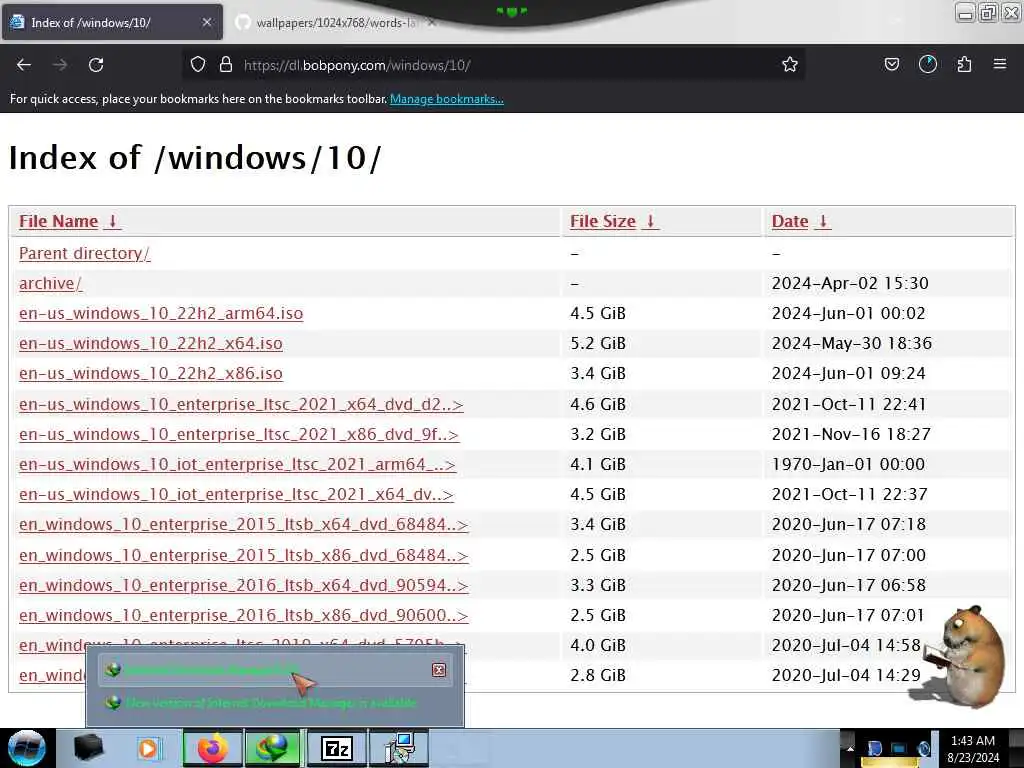Switch to the wallpapers/1024x768 GitHub tab
This screenshot has height=768, width=1024.
[x=336, y=23]
